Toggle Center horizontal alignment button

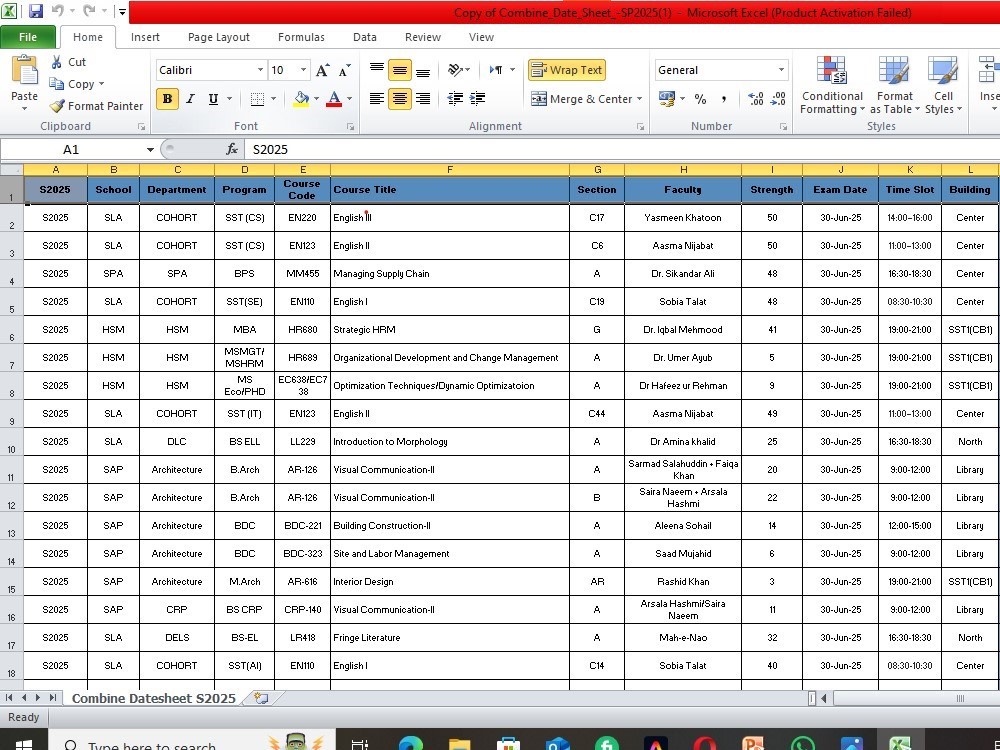point(400,99)
